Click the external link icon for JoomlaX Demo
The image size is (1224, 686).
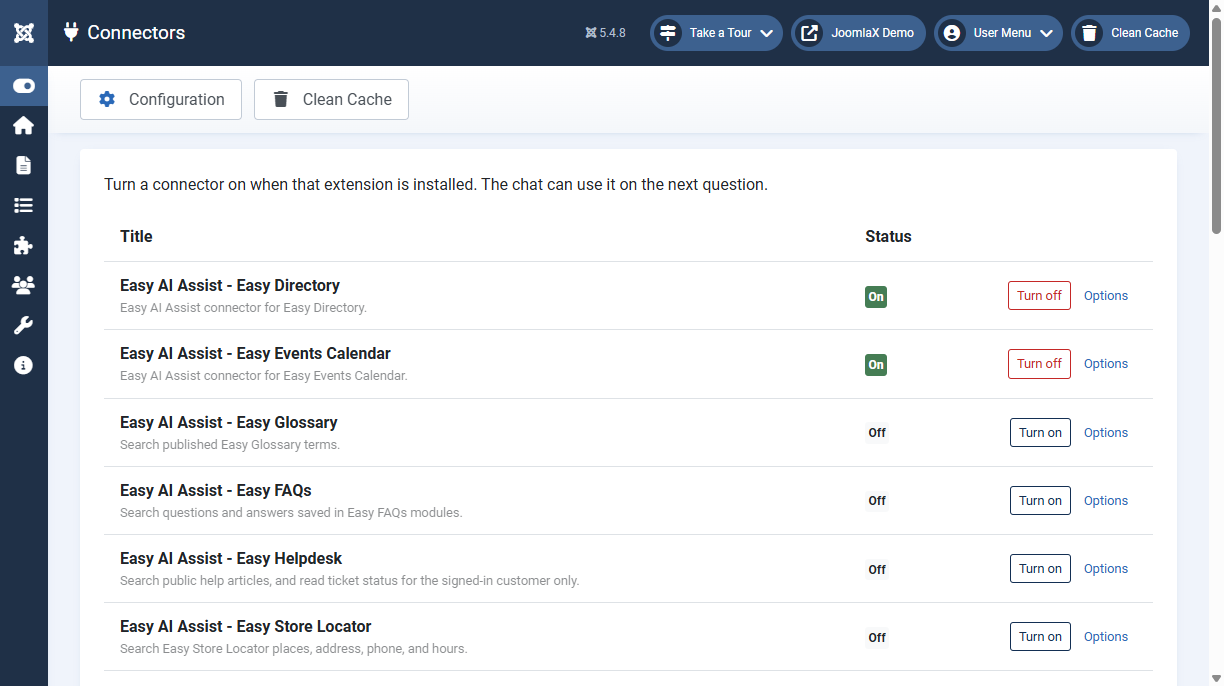[x=809, y=33]
